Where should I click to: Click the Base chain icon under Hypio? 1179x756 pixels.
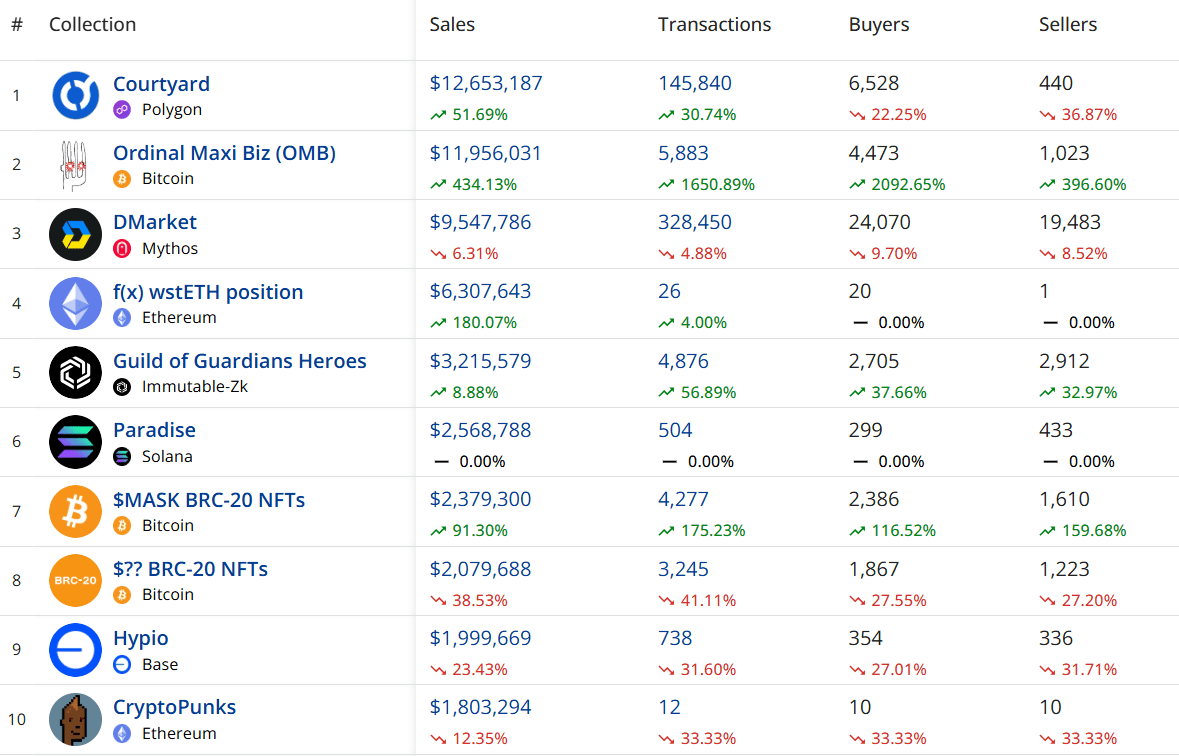pyautogui.click(x=122, y=664)
